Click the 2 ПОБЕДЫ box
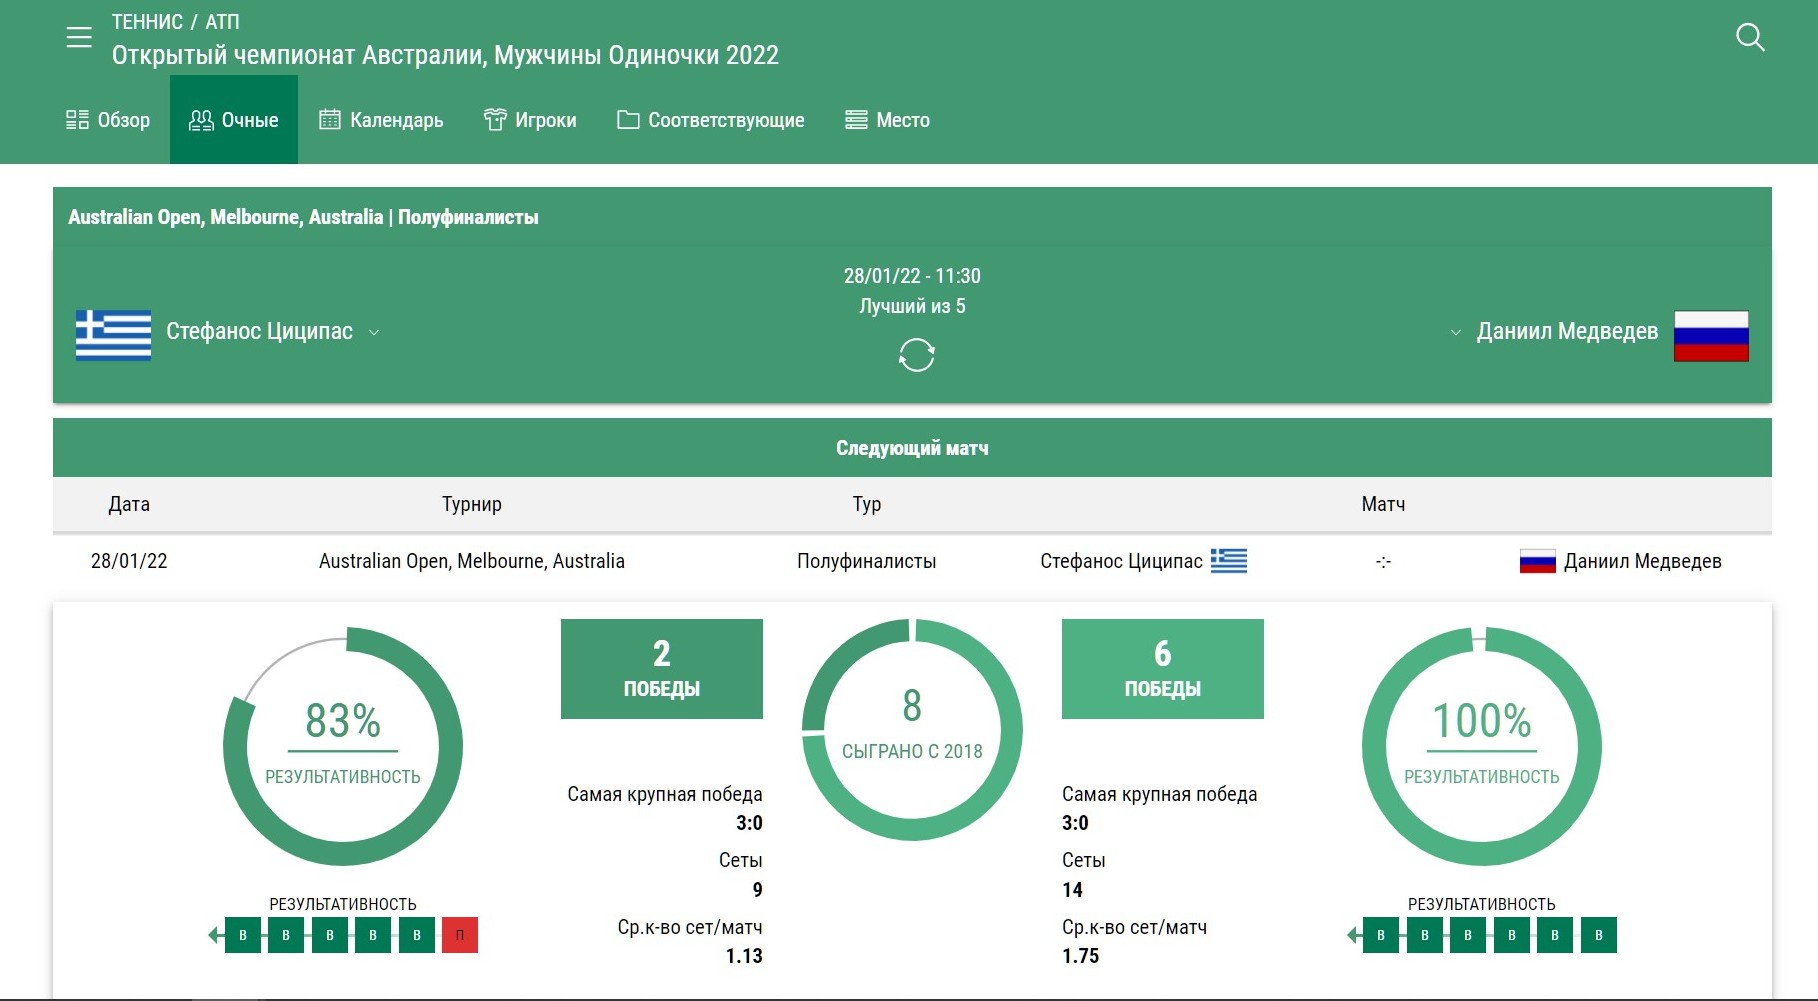 [x=662, y=669]
